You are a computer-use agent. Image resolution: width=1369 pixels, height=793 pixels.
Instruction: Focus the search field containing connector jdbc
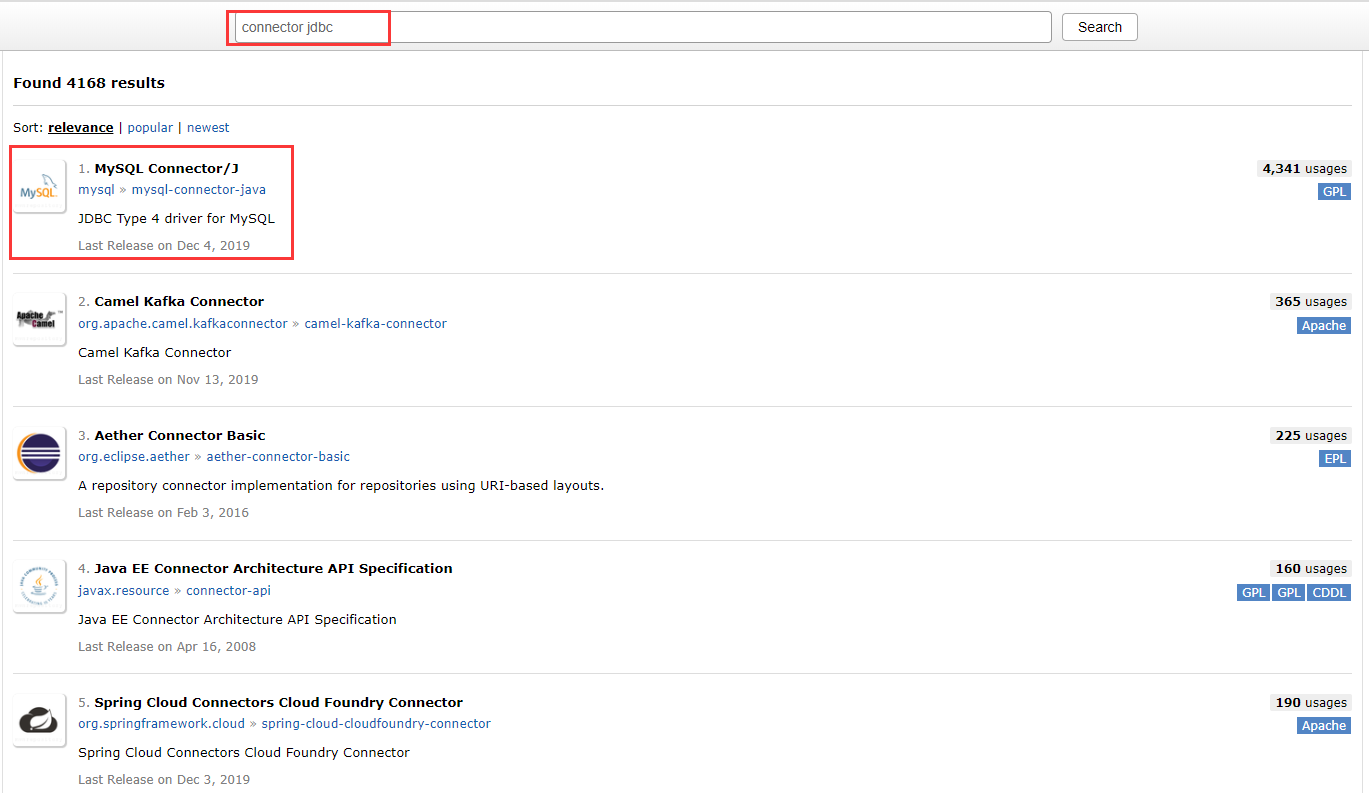point(642,27)
